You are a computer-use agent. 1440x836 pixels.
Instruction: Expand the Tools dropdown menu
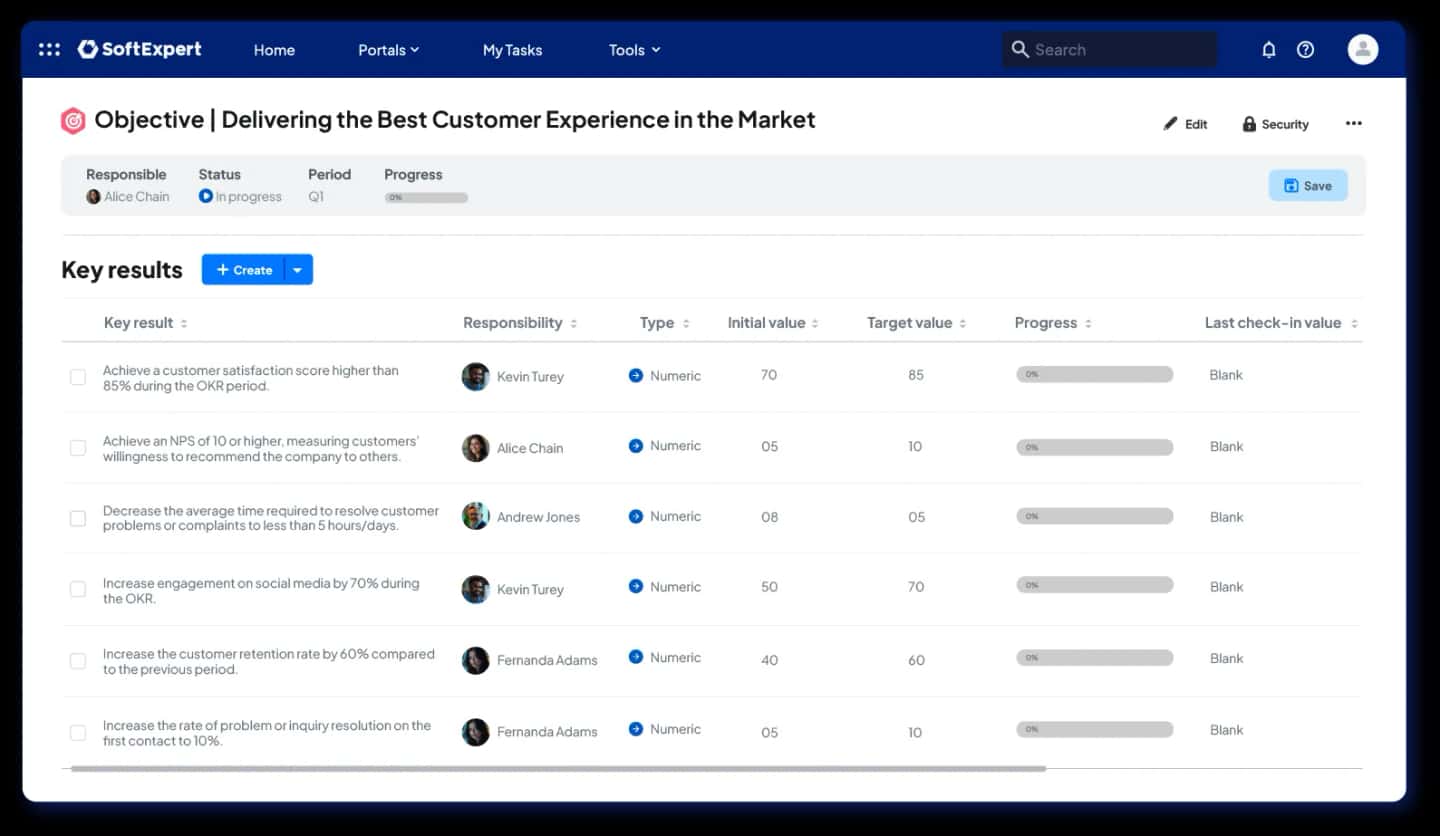(x=635, y=50)
